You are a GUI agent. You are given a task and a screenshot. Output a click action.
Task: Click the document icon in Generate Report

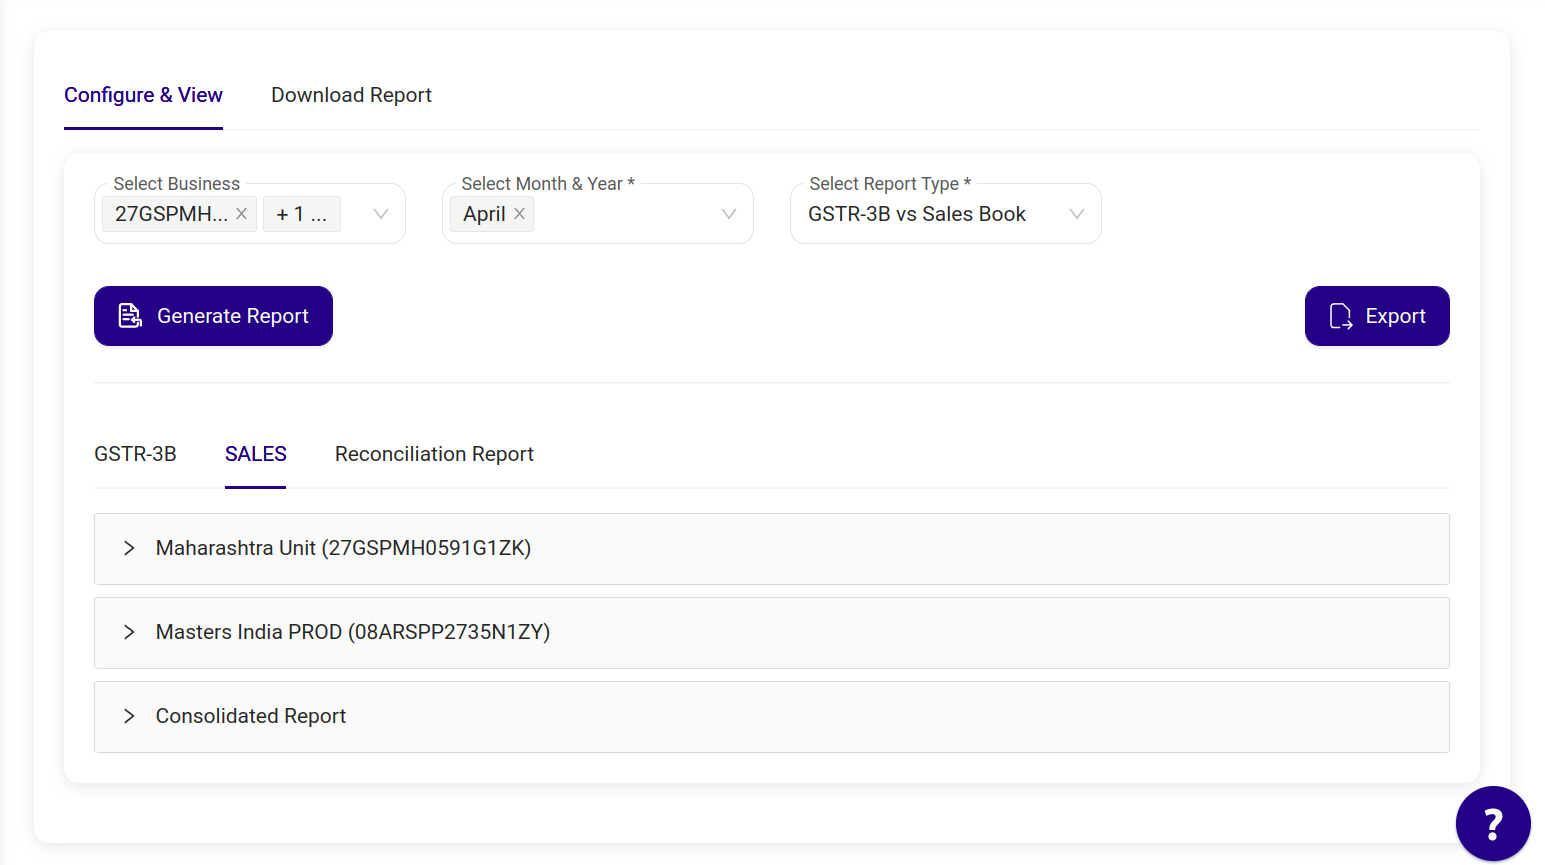pos(130,316)
